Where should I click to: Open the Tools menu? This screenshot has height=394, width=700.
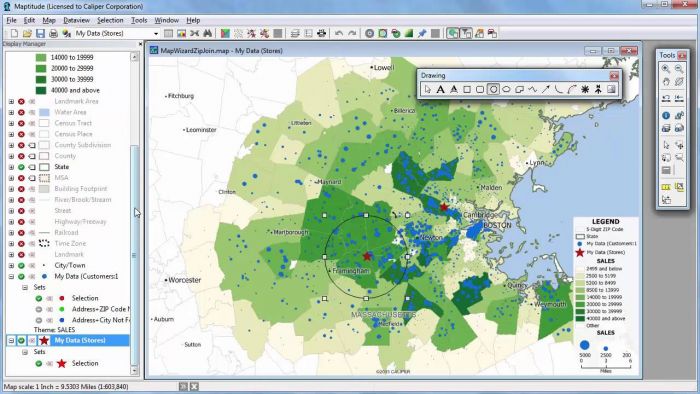139,21
